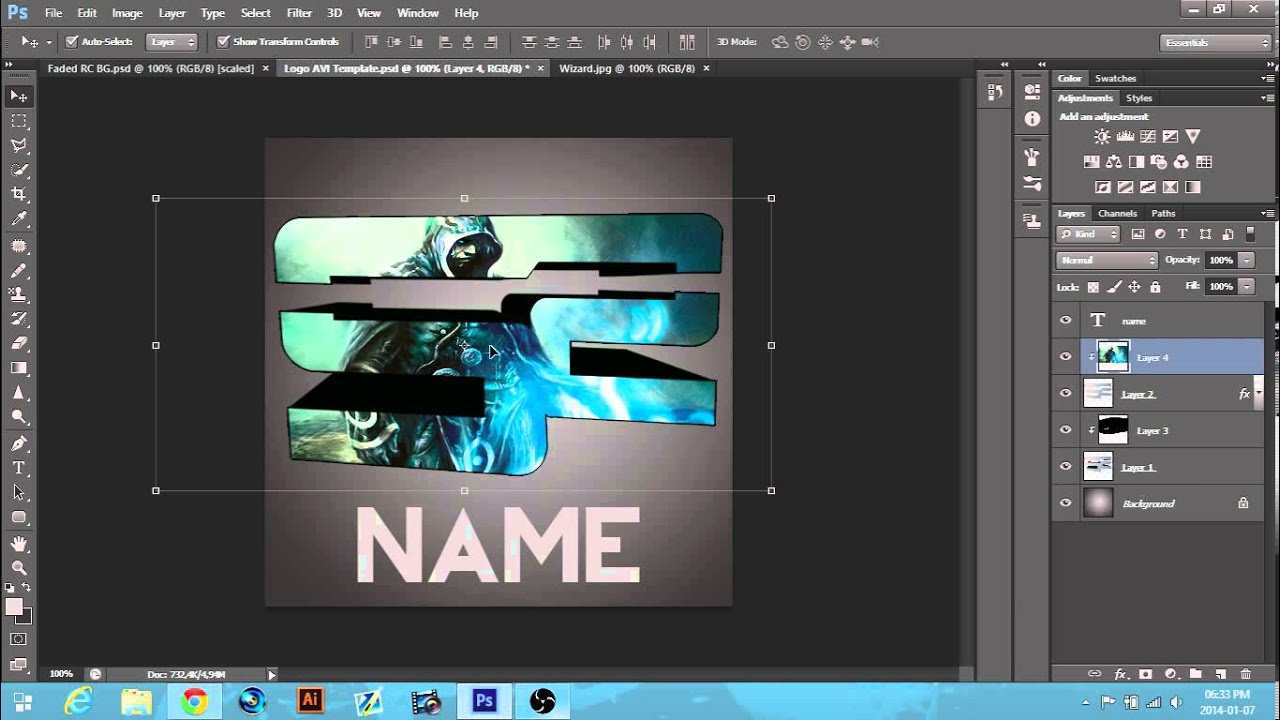Image resolution: width=1280 pixels, height=720 pixels.
Task: Select the Move tool
Action: [x=19, y=96]
